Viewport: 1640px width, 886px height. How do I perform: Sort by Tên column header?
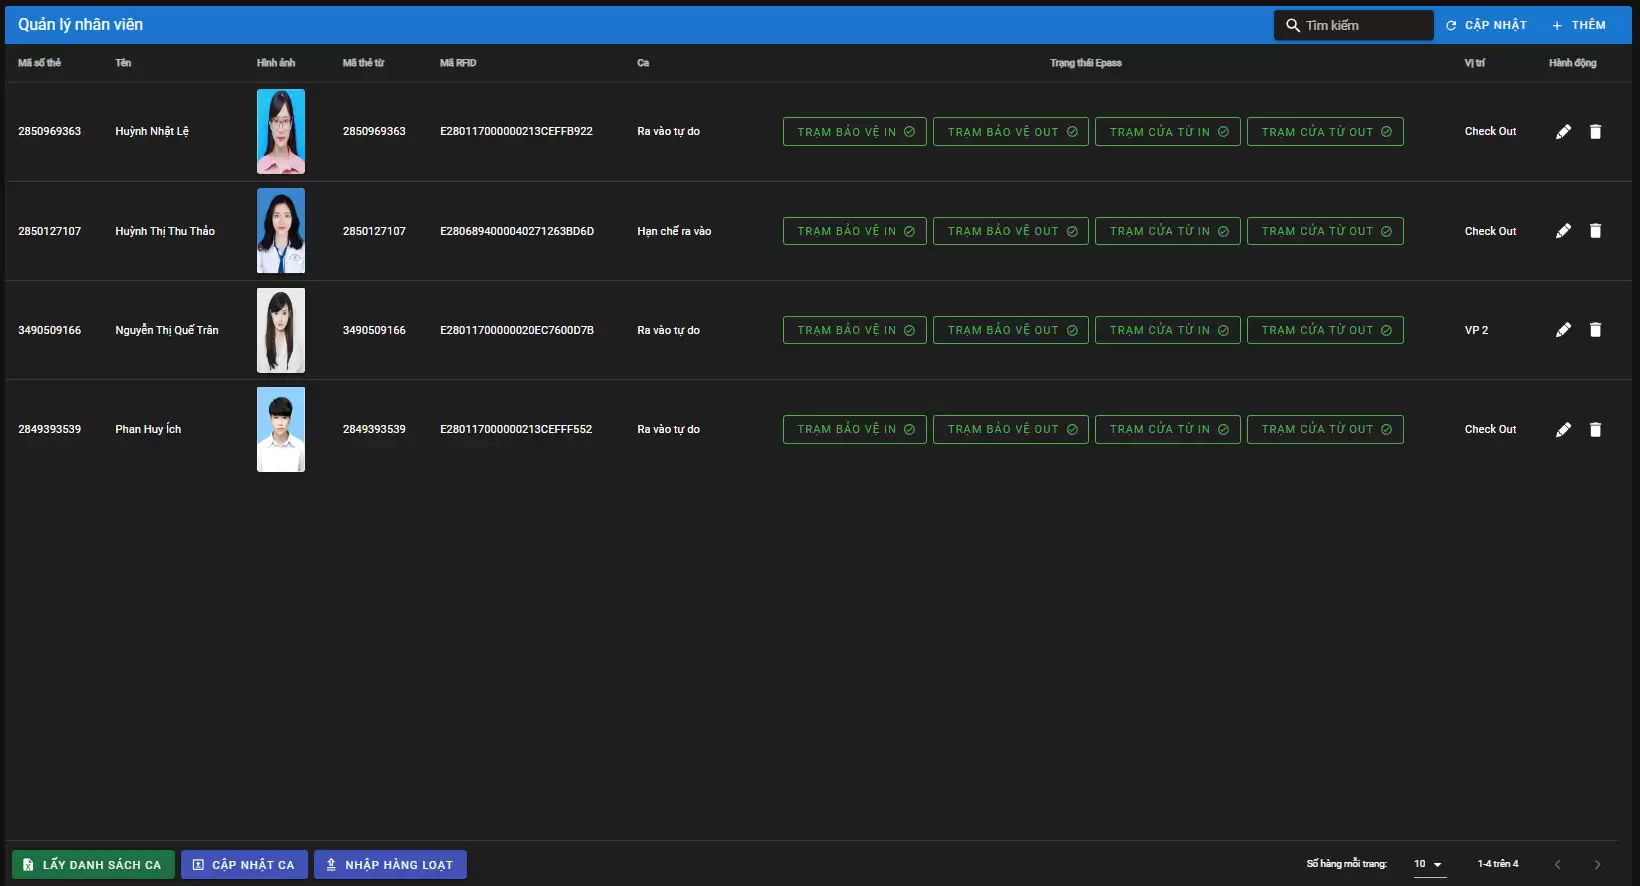(123, 63)
